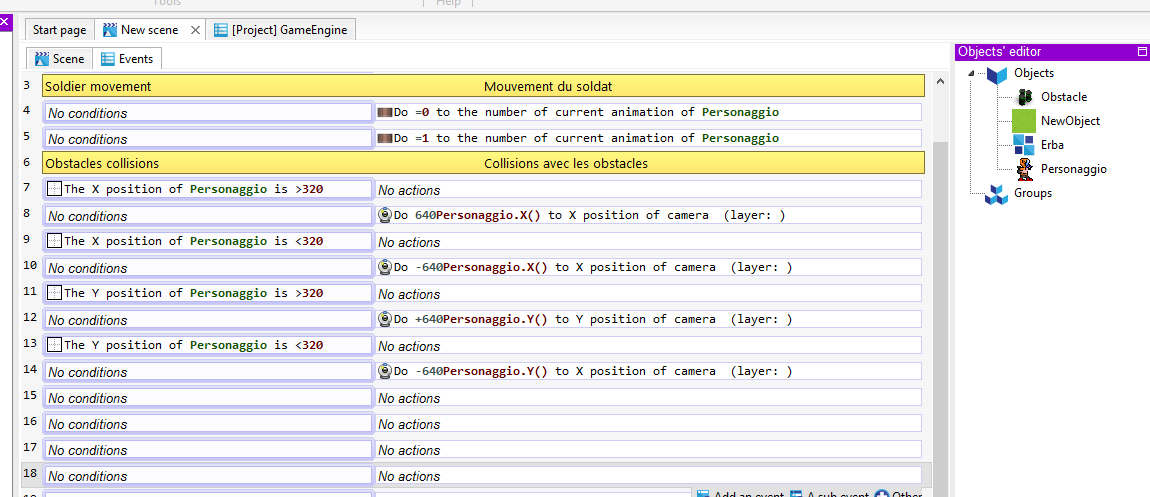The image size is (1150, 497).
Task: Open the [Project] GameEngine tab
Action: (282, 30)
